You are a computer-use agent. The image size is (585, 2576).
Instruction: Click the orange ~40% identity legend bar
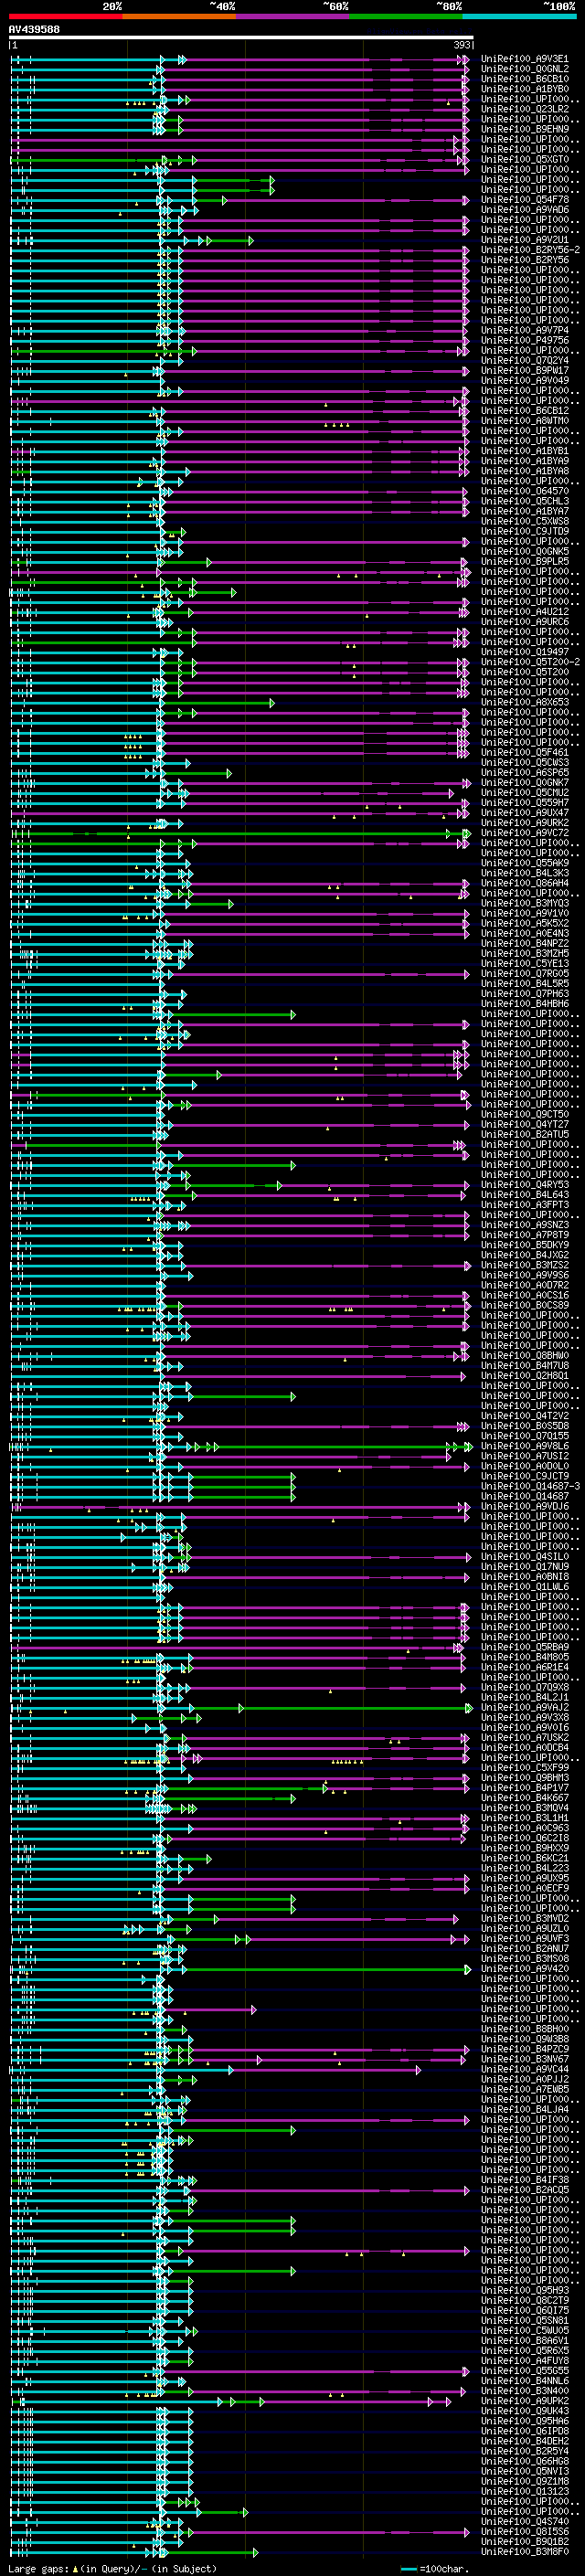point(179,16)
